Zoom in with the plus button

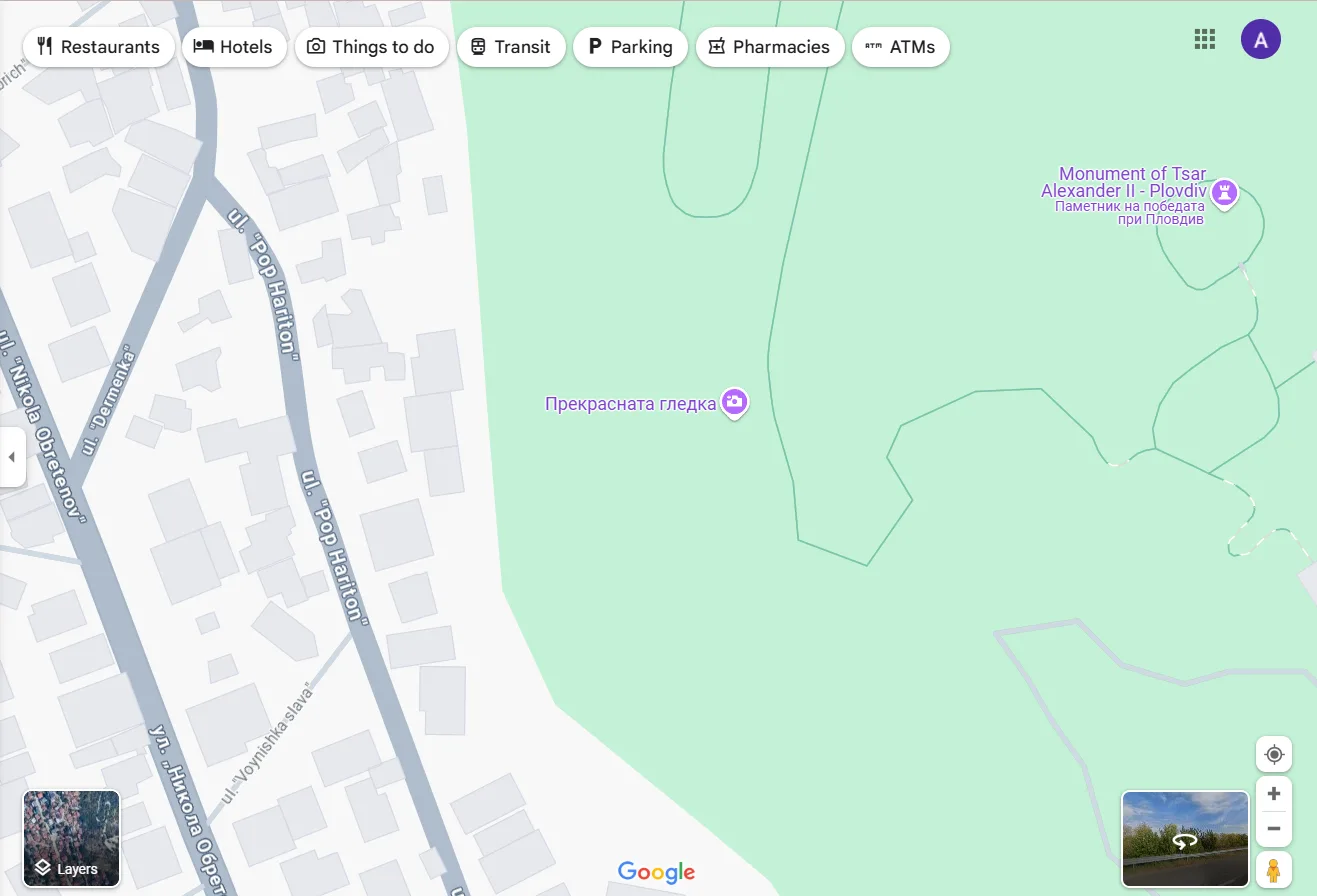tap(1274, 794)
